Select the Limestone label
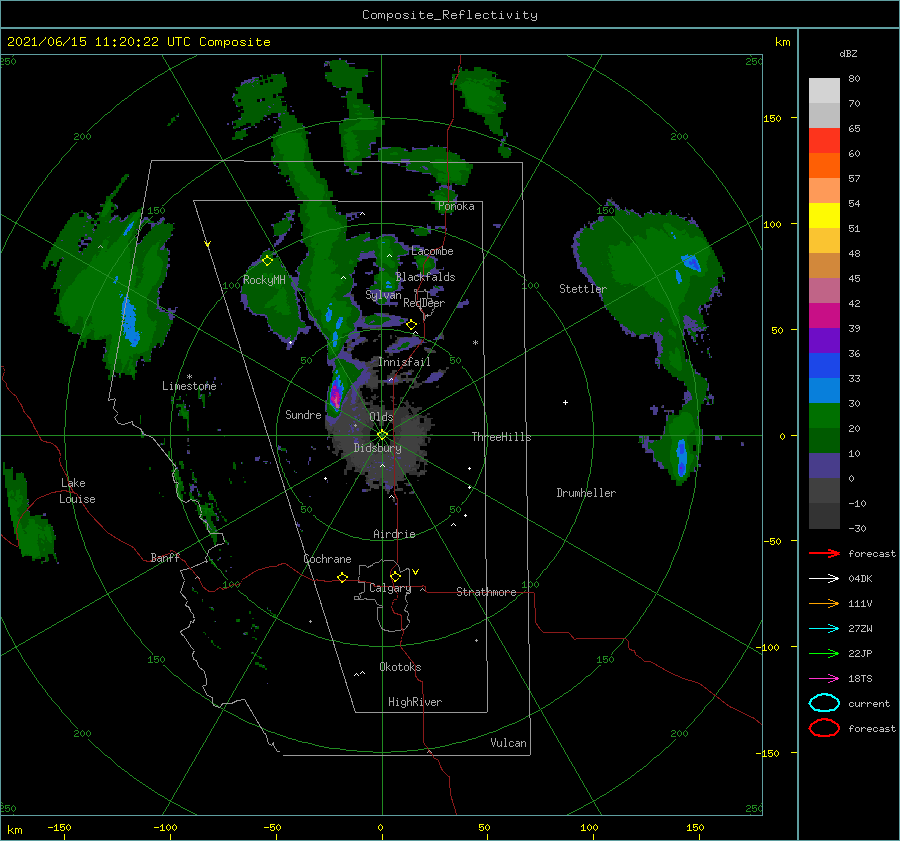 tap(189, 386)
